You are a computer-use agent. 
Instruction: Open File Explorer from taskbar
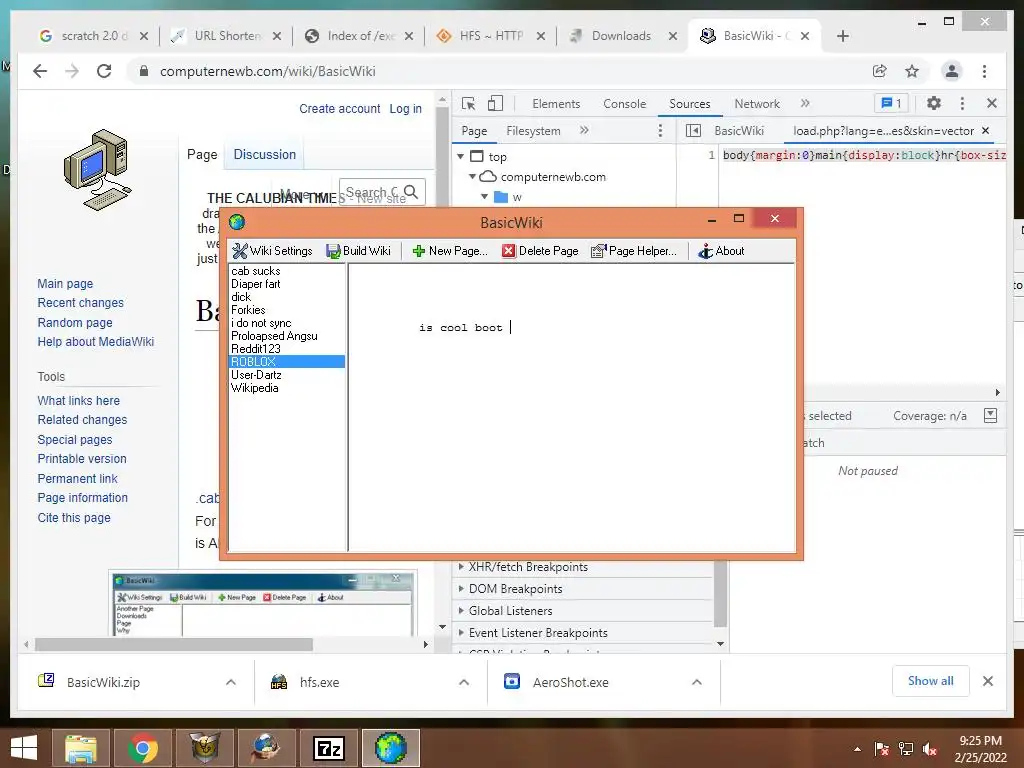[x=81, y=748]
